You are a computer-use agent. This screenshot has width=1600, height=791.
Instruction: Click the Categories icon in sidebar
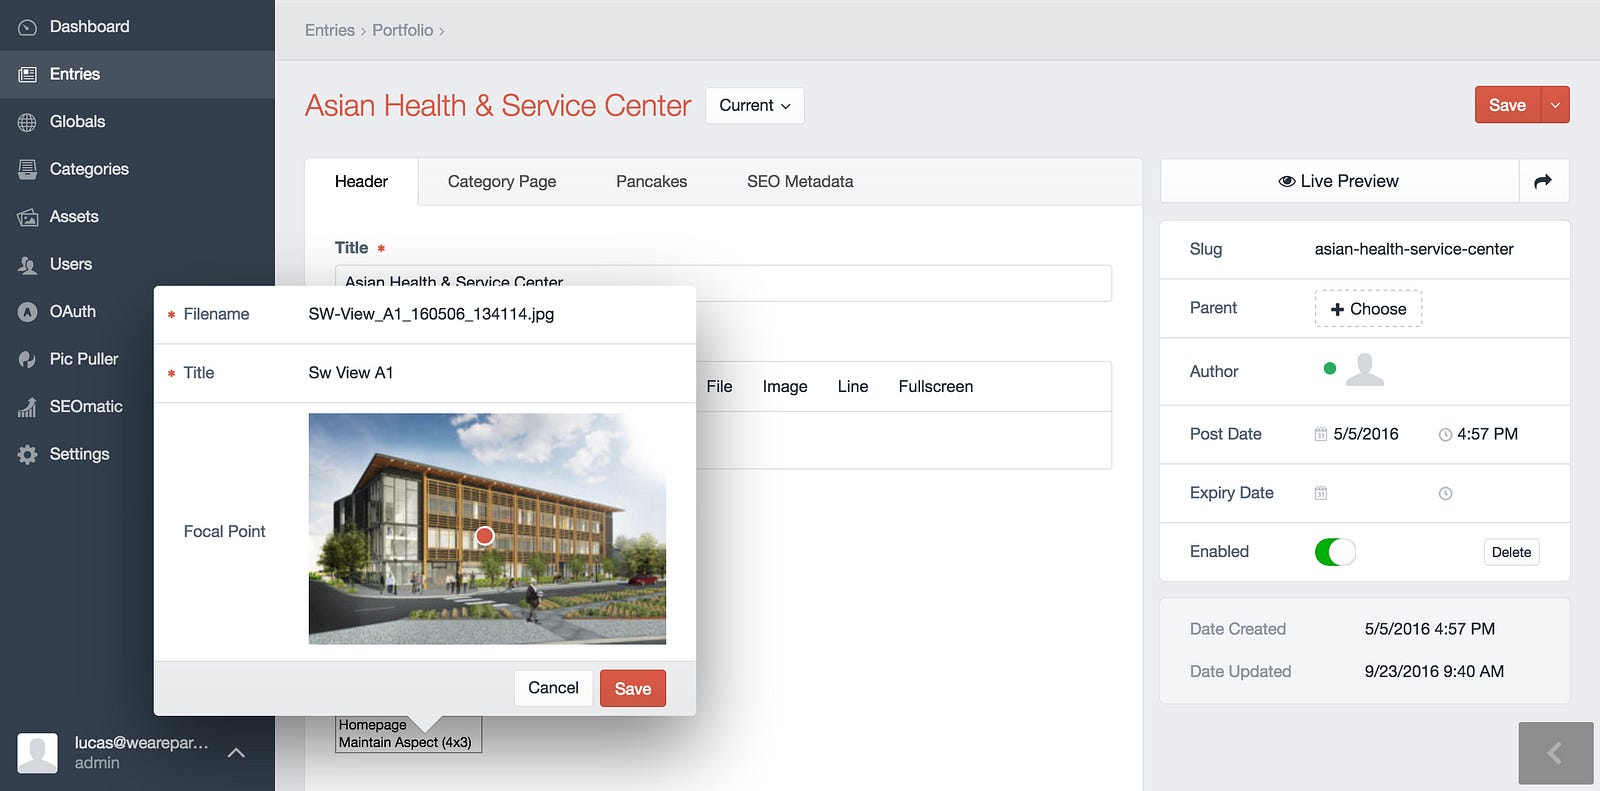(x=28, y=169)
